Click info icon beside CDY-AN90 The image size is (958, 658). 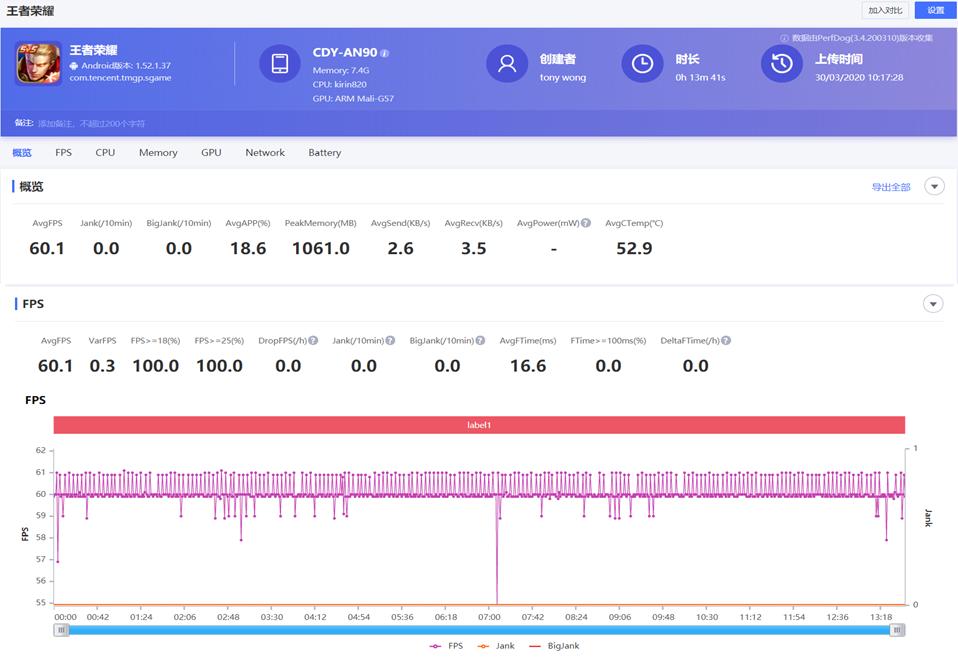coord(385,53)
